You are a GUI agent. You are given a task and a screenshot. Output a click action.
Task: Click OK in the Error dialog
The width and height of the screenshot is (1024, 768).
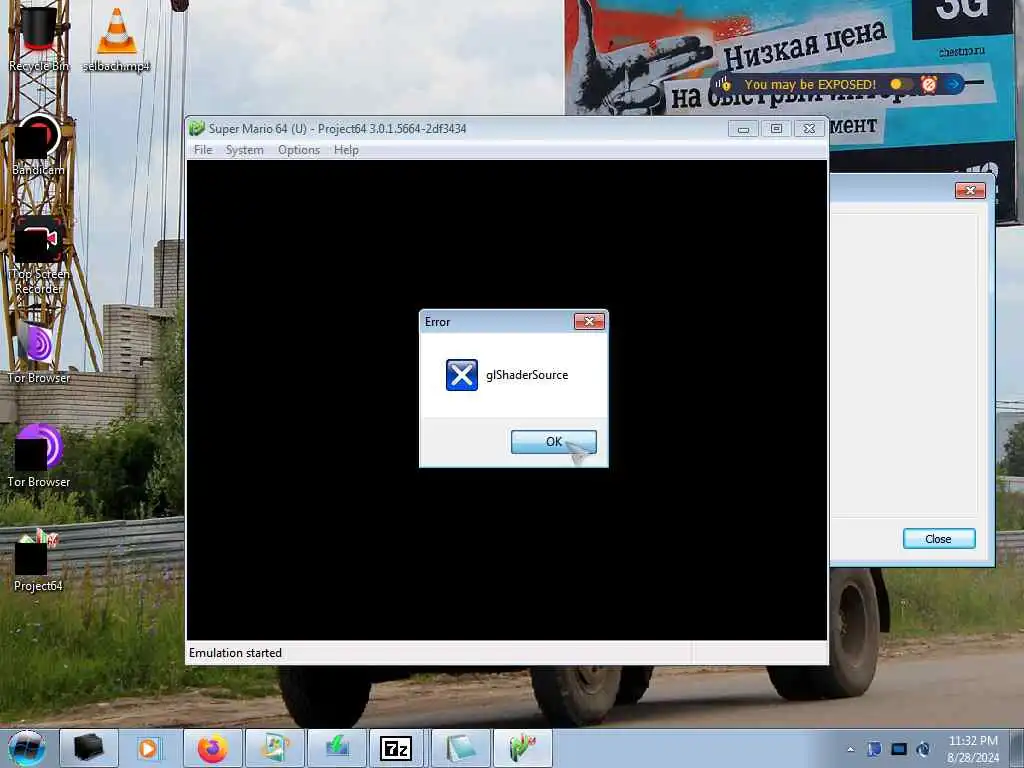point(553,441)
